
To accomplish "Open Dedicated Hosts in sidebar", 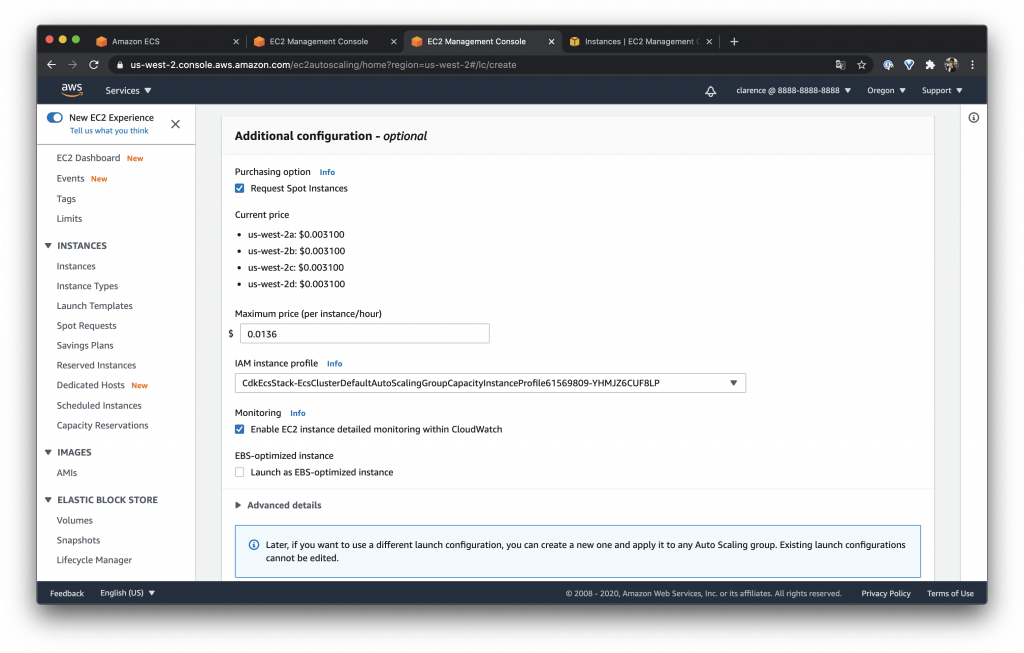I will click(x=90, y=385).
